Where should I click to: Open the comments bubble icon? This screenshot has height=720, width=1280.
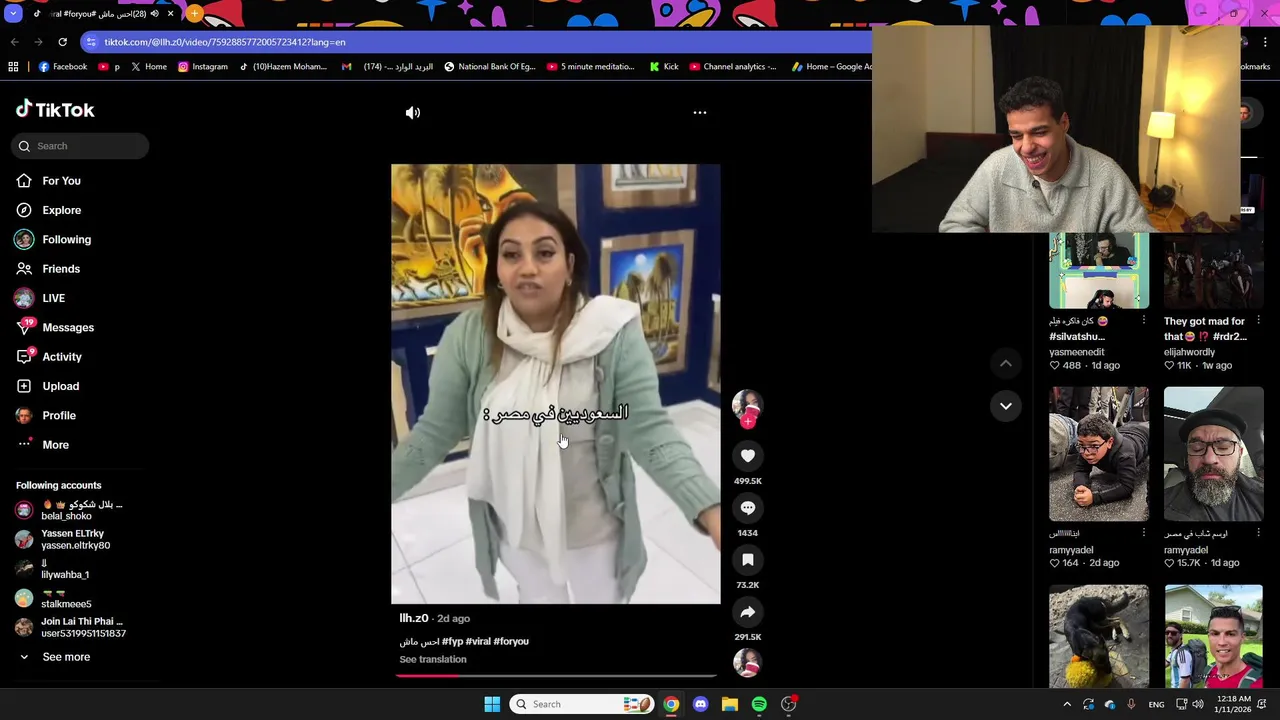(x=748, y=508)
